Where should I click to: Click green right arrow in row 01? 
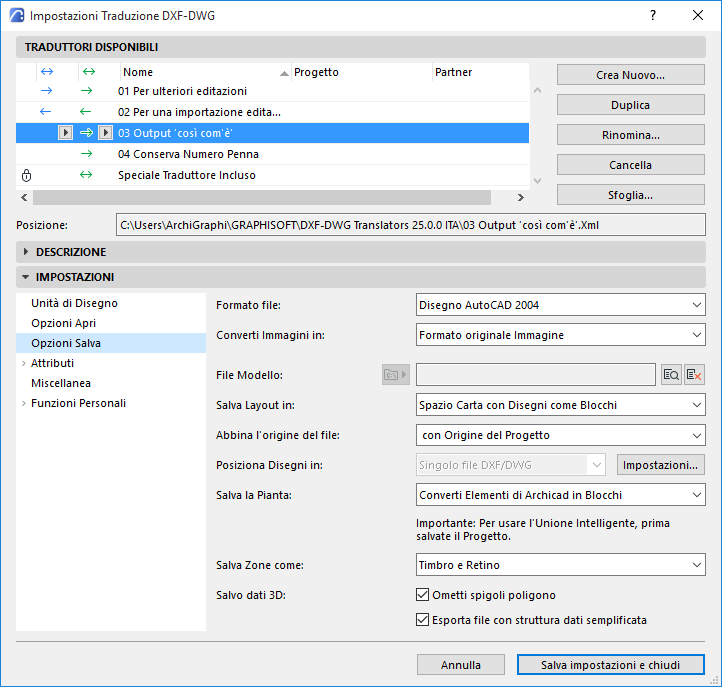86,91
